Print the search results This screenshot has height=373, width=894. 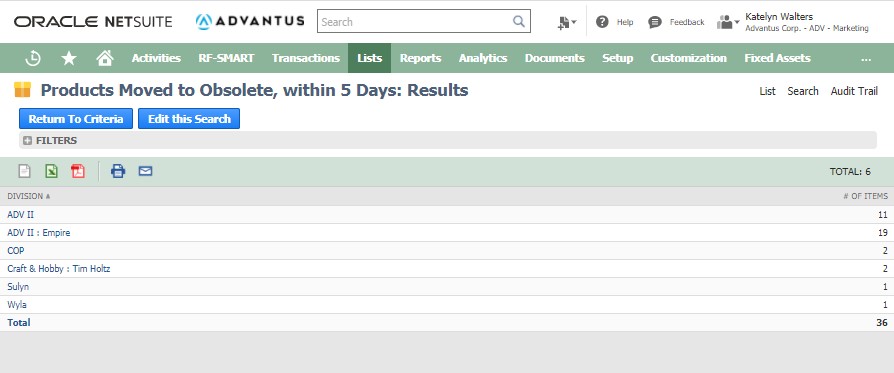point(118,171)
